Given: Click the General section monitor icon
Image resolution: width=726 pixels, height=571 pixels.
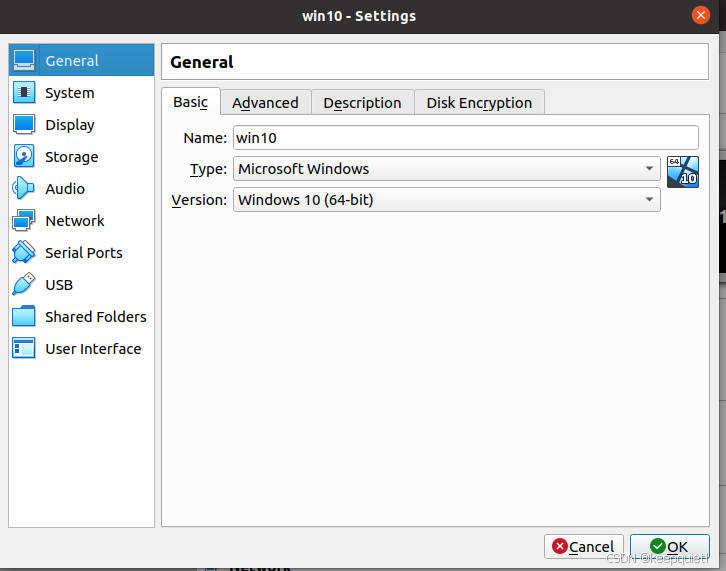Looking at the screenshot, I should tap(25, 60).
